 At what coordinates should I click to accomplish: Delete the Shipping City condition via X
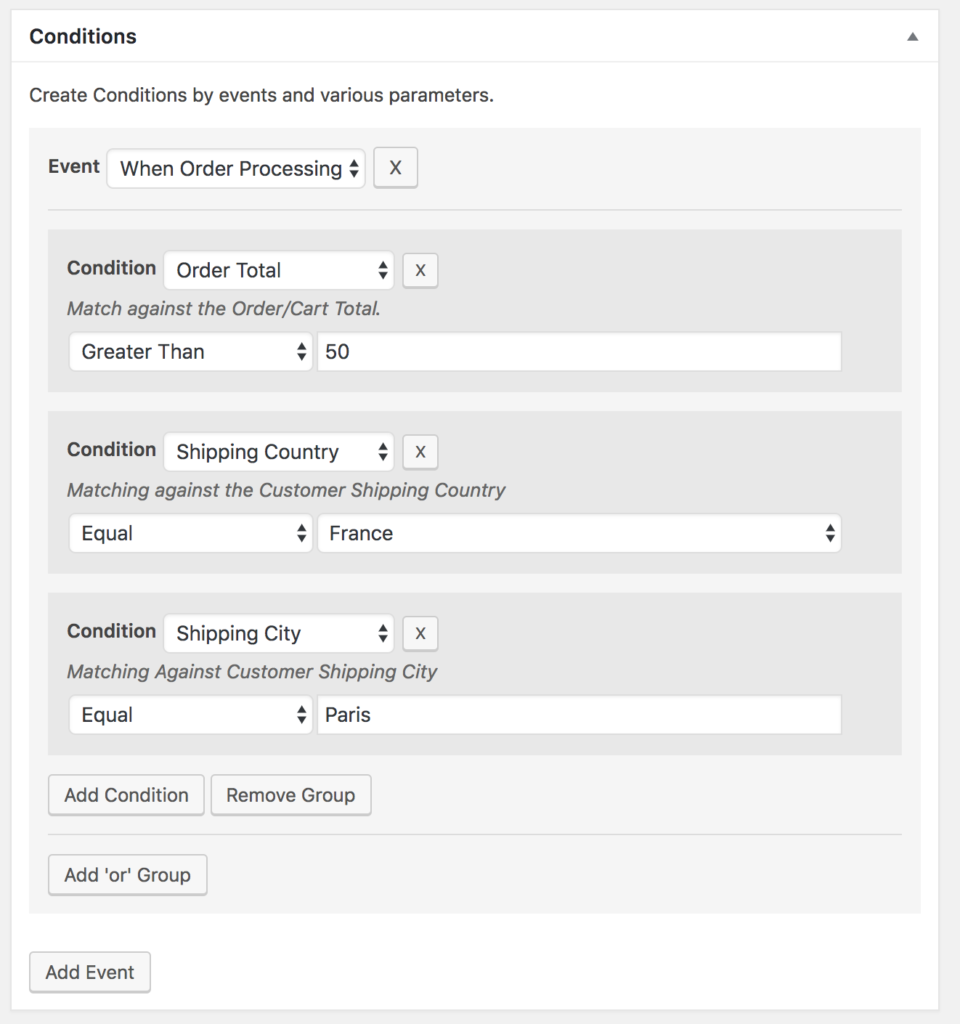pos(420,634)
